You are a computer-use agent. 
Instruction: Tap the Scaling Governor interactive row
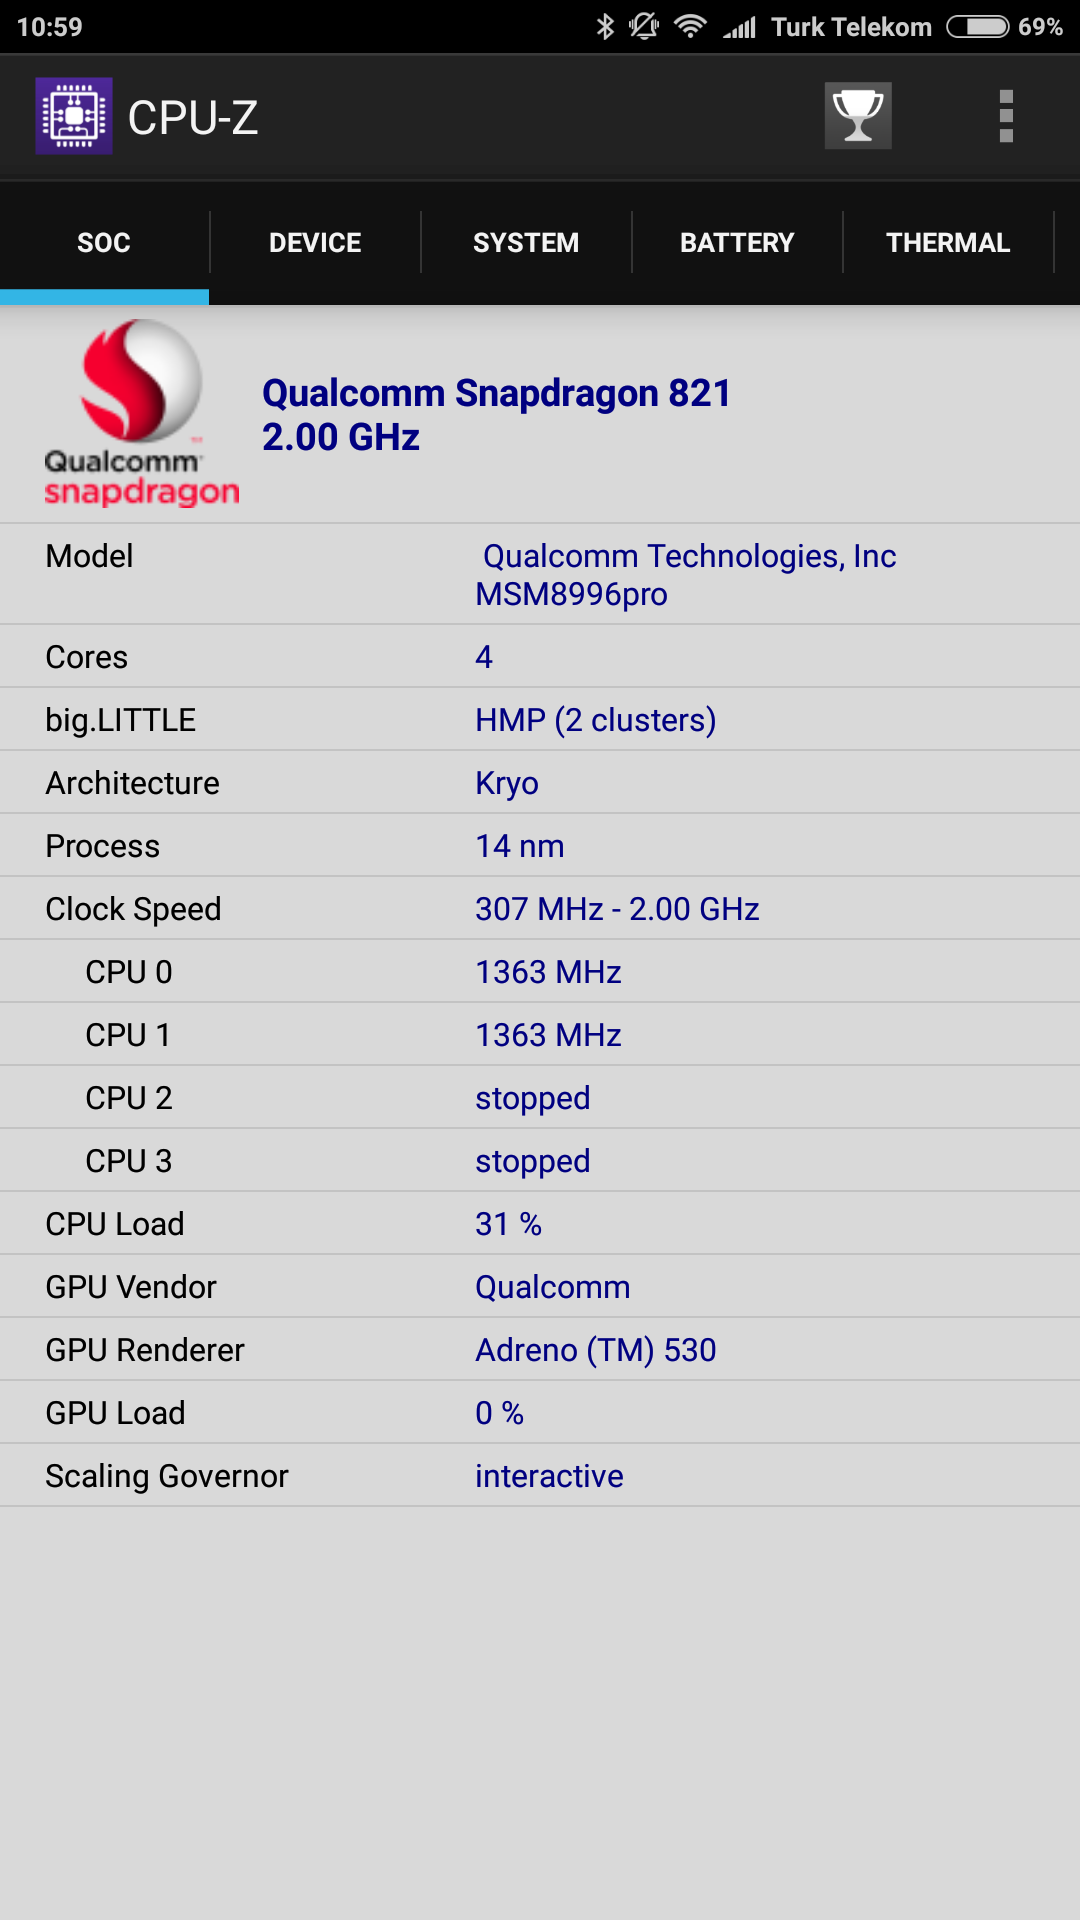pyautogui.click(x=540, y=1475)
